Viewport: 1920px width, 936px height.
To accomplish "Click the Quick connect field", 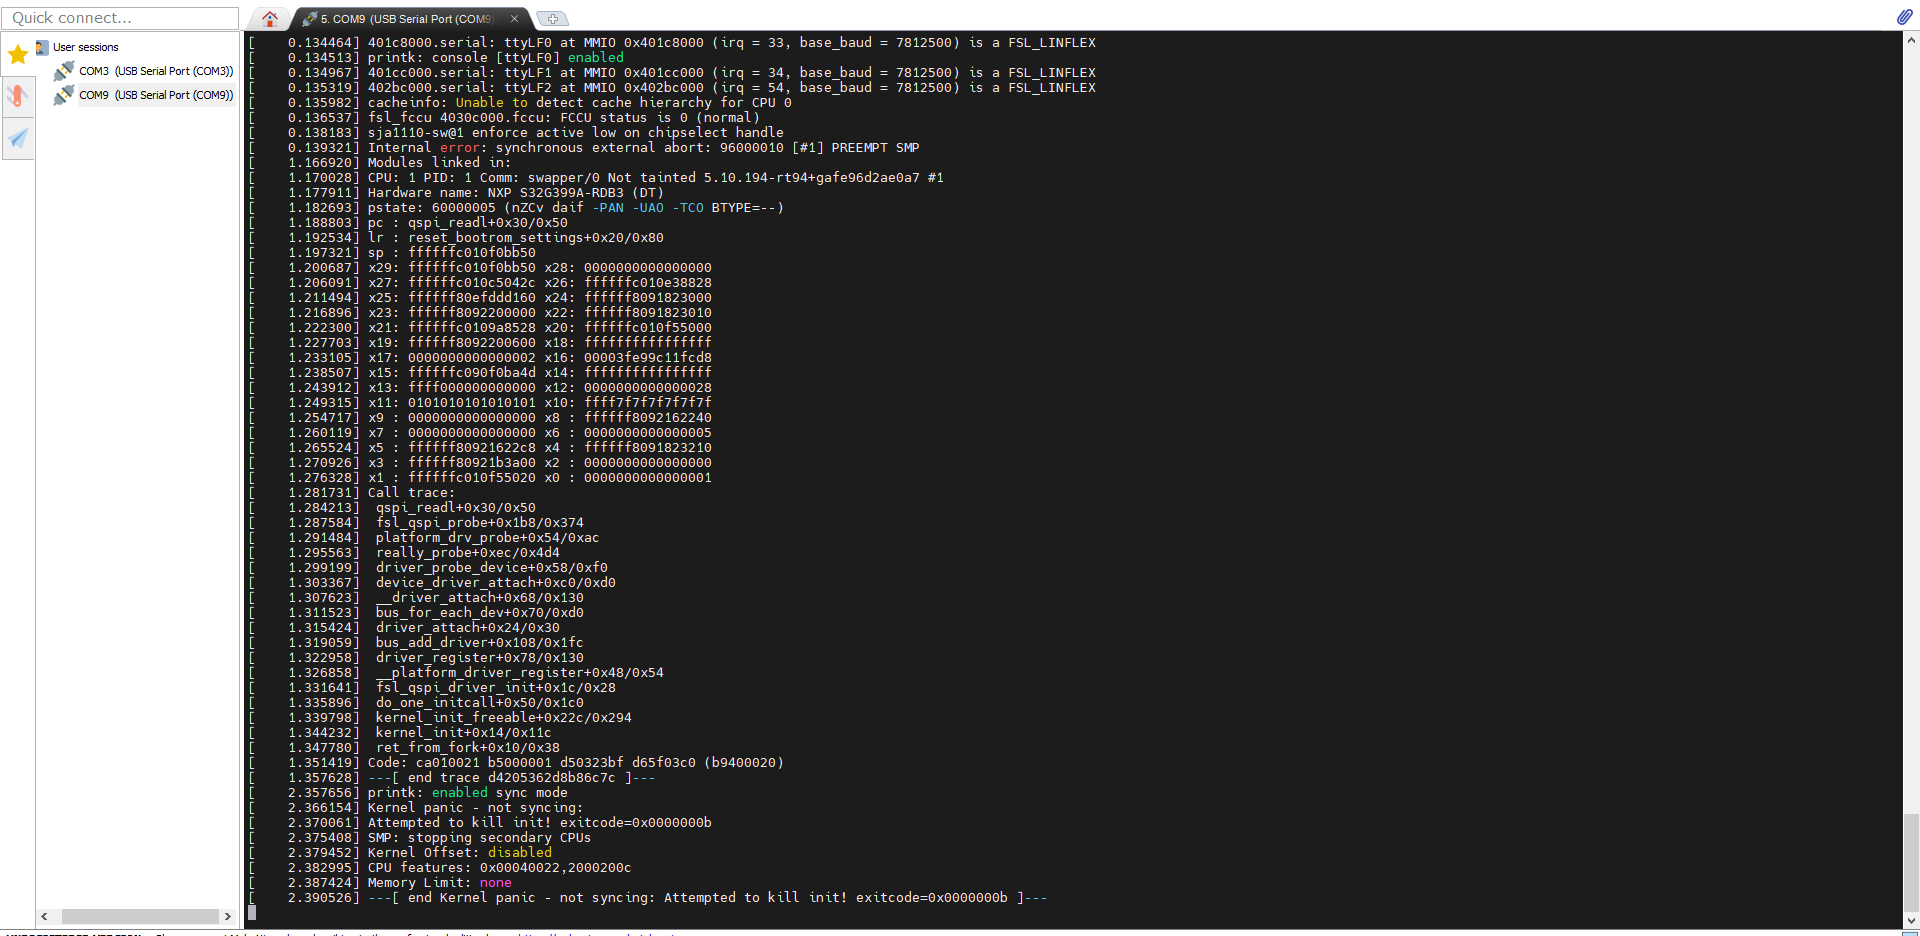I will click(118, 17).
